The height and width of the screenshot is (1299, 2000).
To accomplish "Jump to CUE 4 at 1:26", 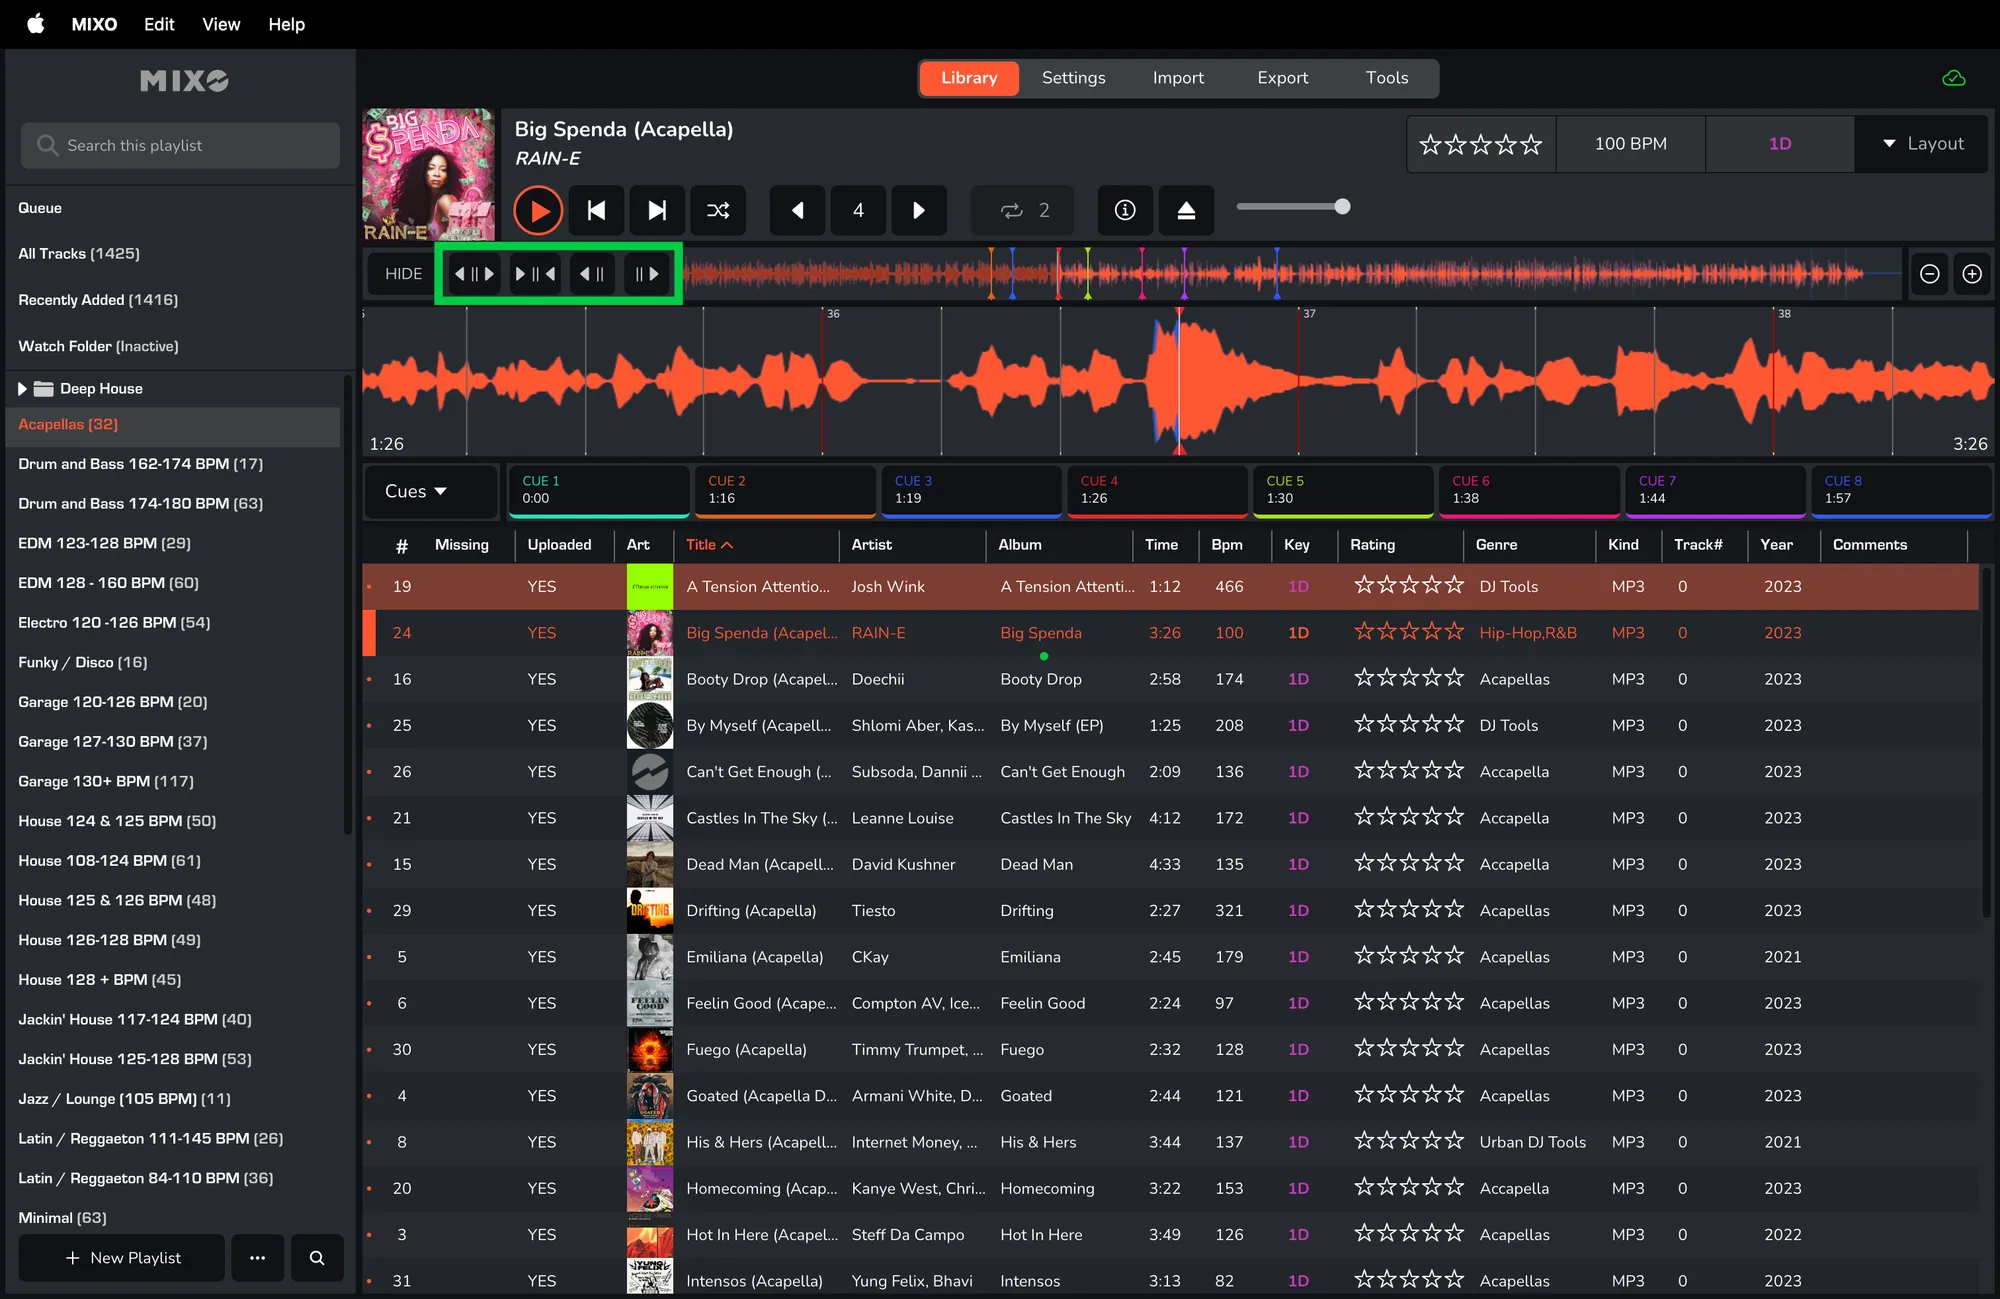I will [x=1157, y=490].
